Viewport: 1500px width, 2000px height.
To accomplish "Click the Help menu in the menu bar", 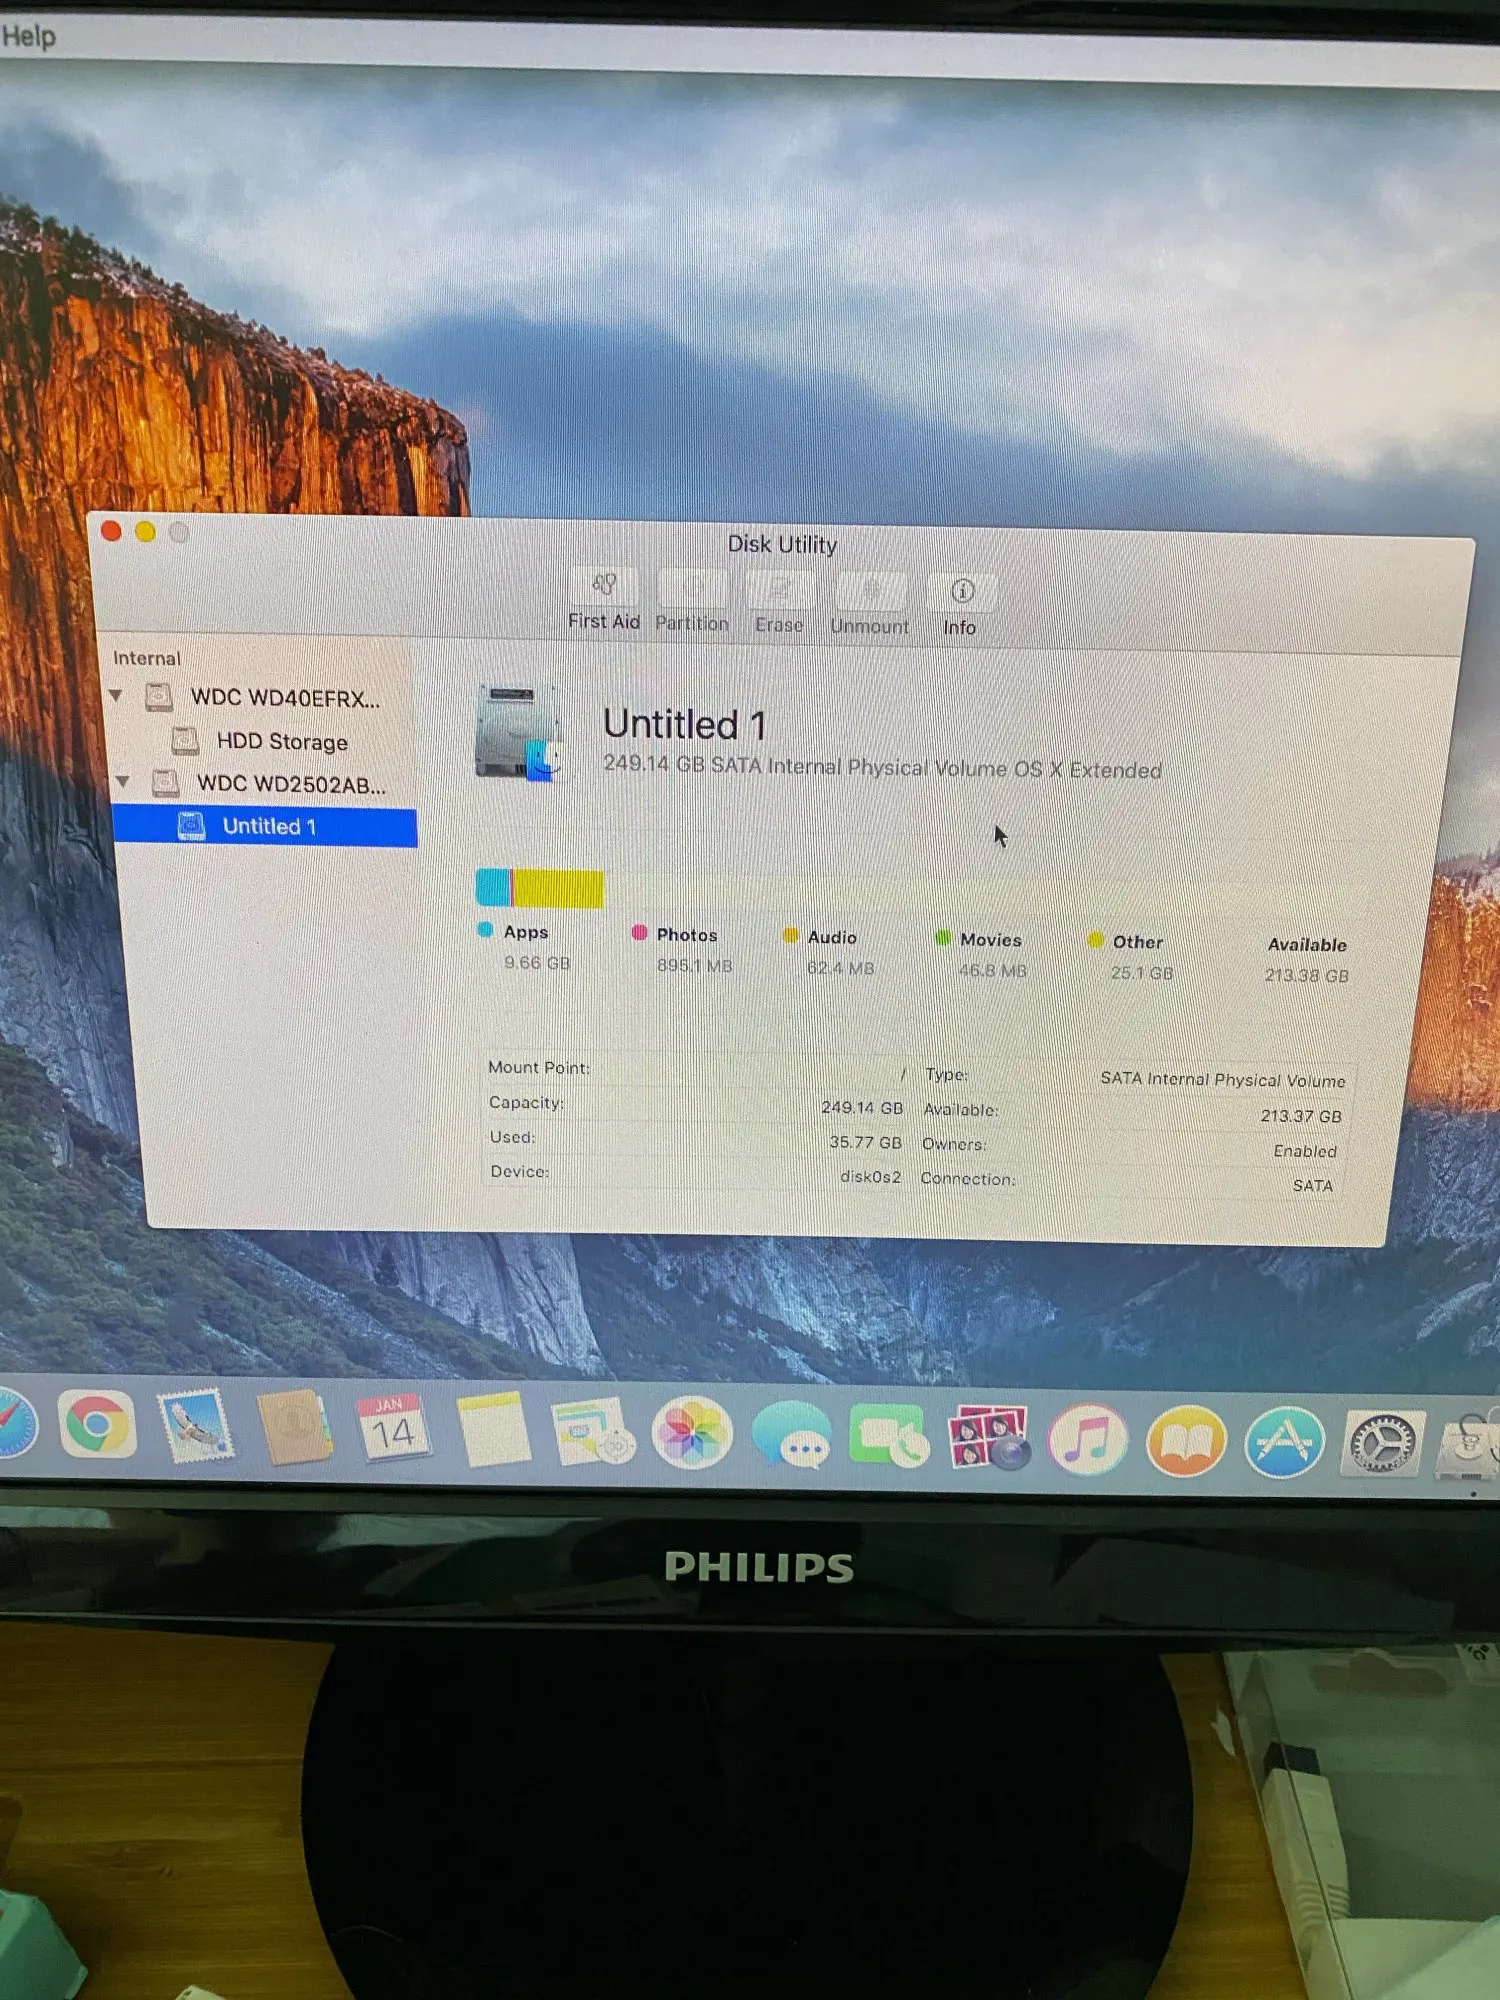I will (x=28, y=37).
